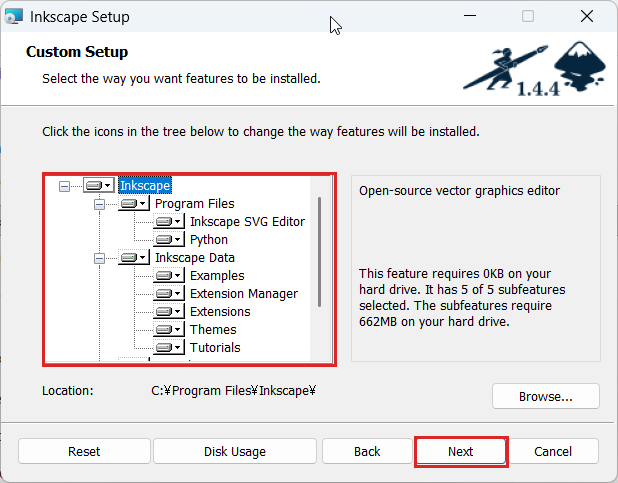Proceed with the Next button
The height and width of the screenshot is (483, 618).
[461, 451]
